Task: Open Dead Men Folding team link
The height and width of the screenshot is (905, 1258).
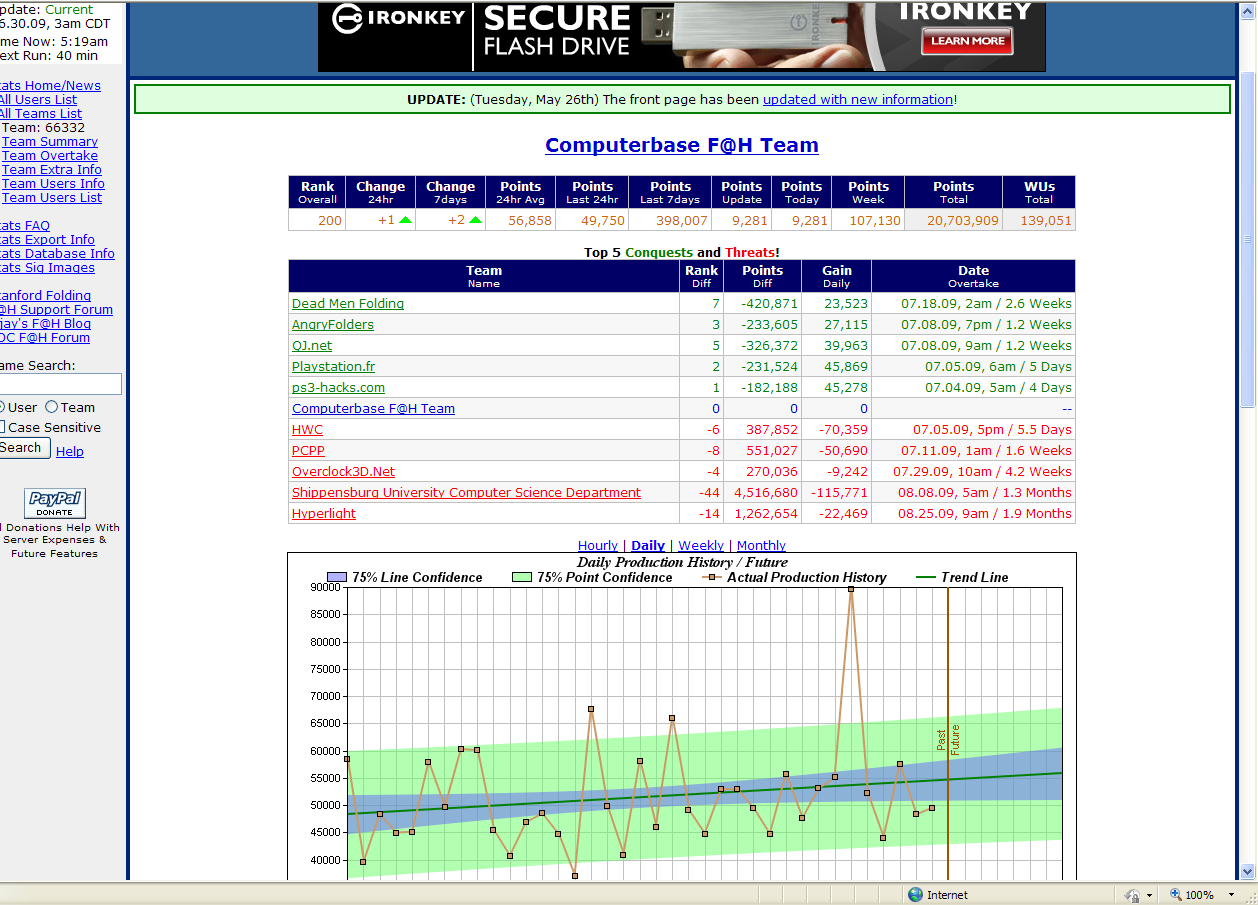Action: [348, 303]
